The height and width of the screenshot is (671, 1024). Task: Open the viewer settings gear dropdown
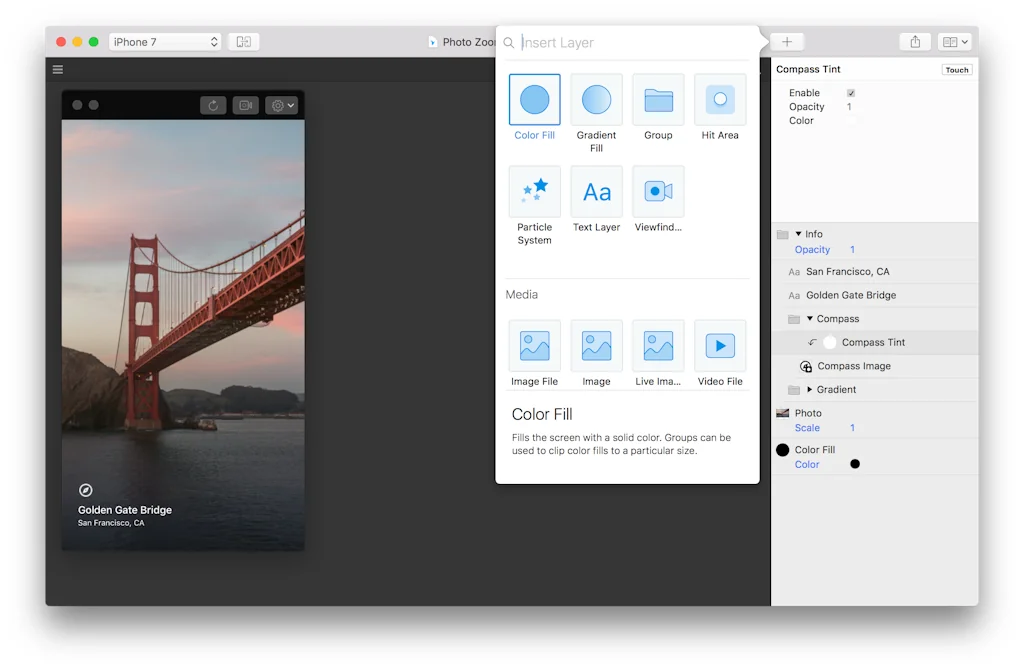(x=281, y=105)
